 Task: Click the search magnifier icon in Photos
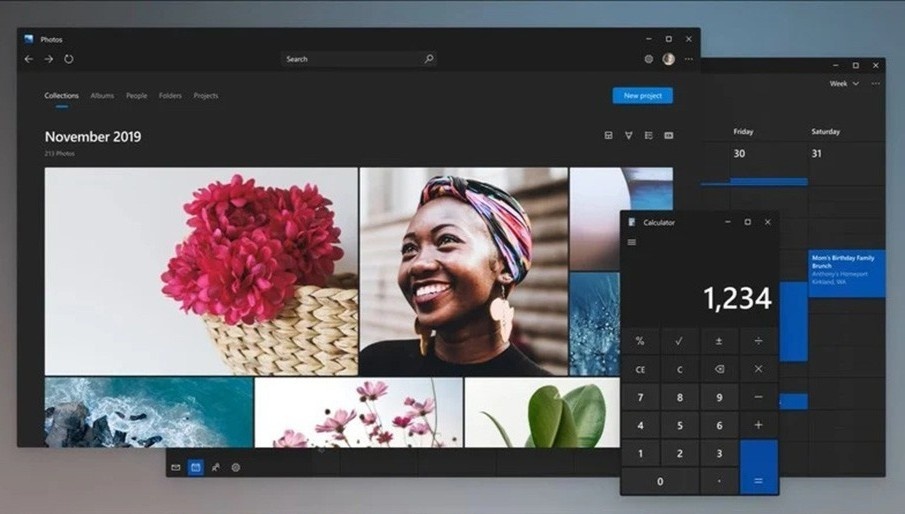tap(429, 59)
